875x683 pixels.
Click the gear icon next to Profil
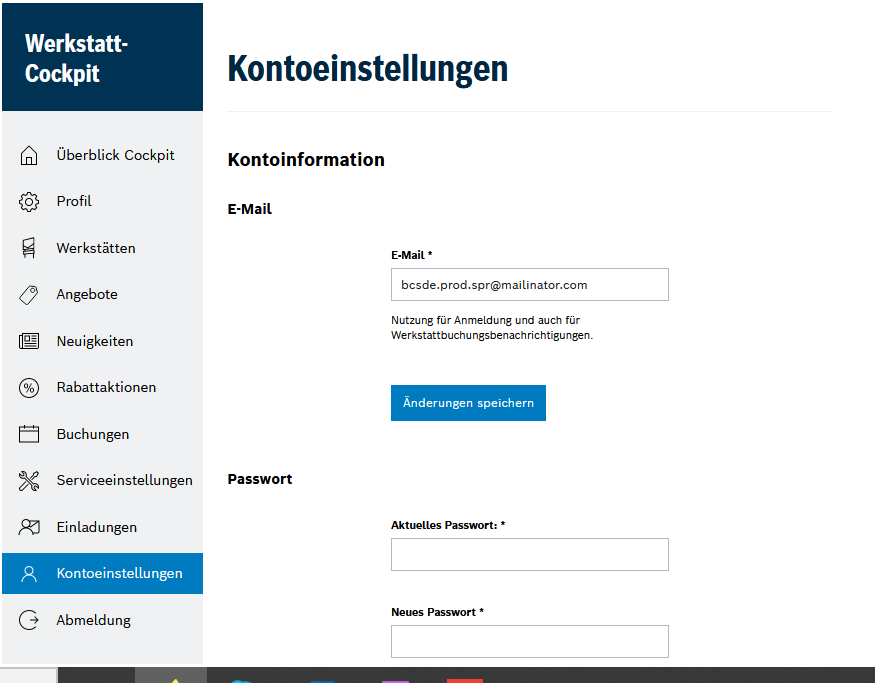tap(29, 201)
